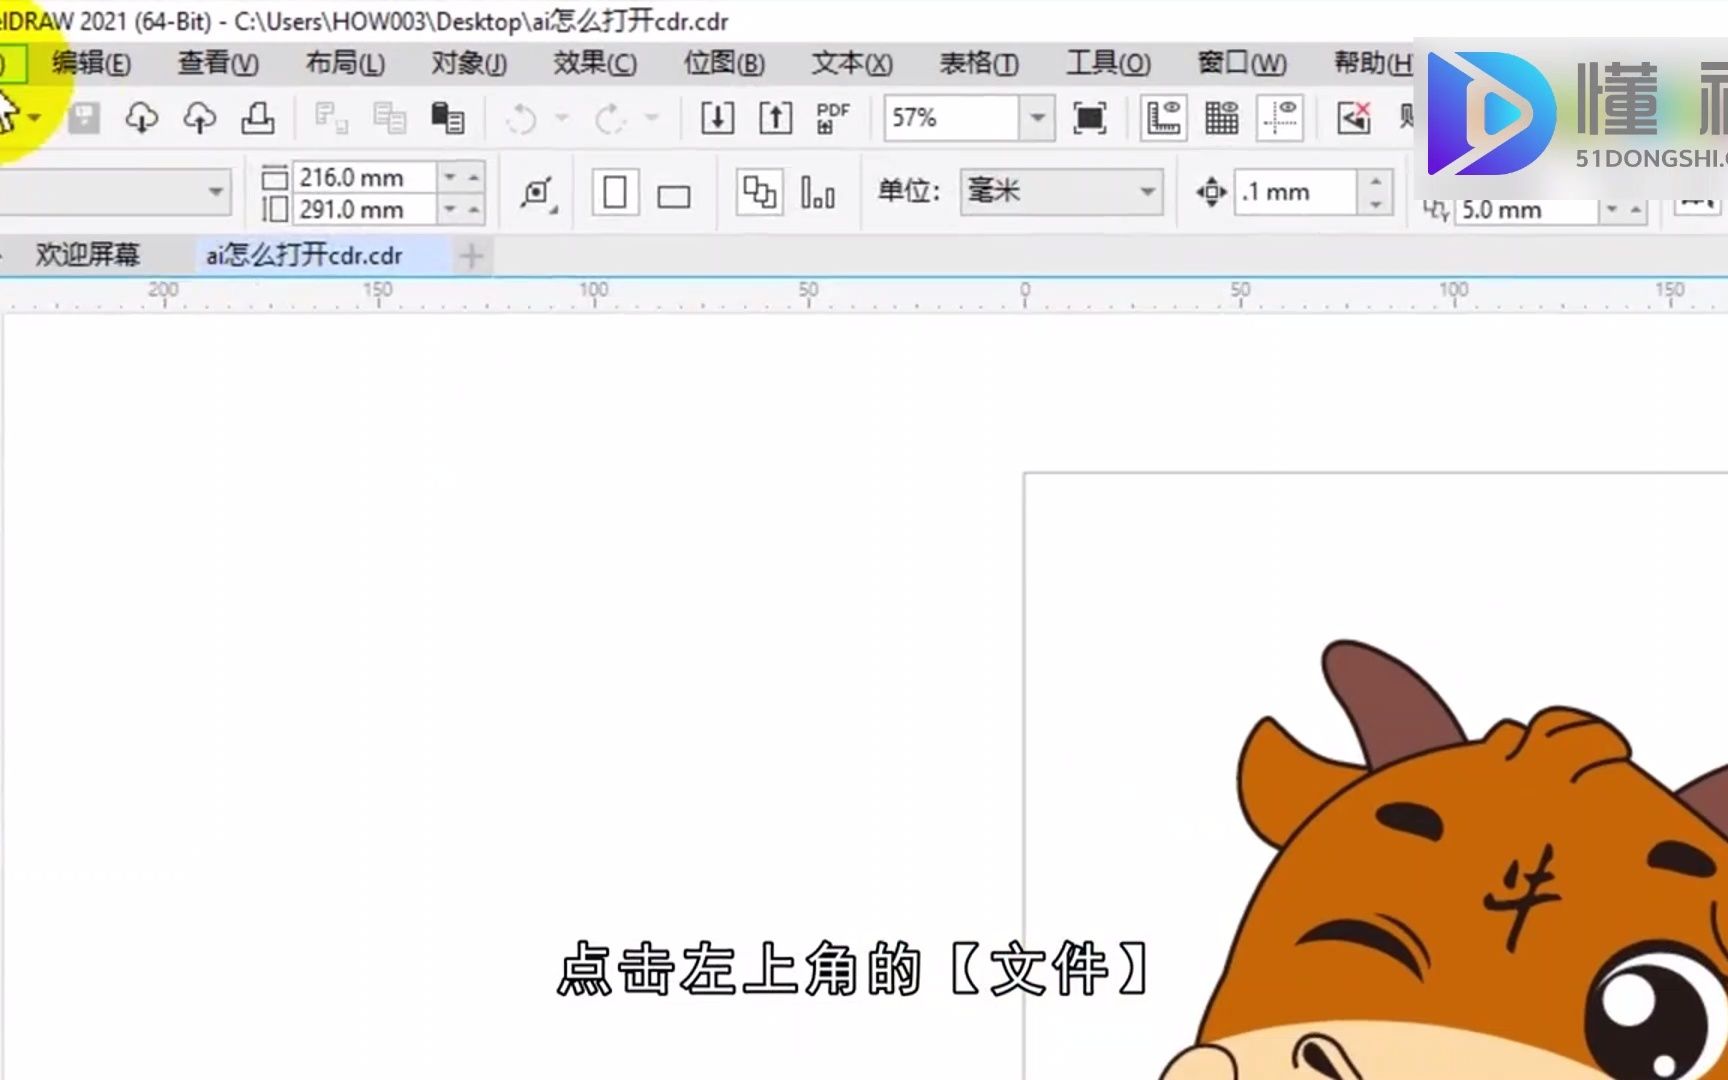This screenshot has height=1080, width=1728.
Task: Click the Redo arrow icon
Action: point(610,119)
